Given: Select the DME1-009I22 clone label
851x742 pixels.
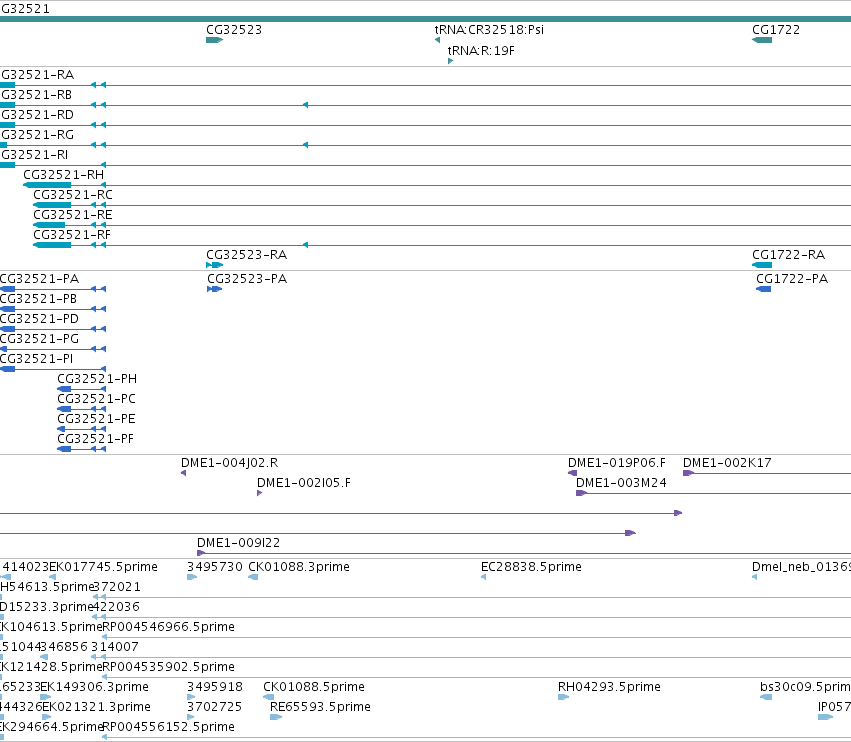Looking at the screenshot, I should click(x=239, y=543).
